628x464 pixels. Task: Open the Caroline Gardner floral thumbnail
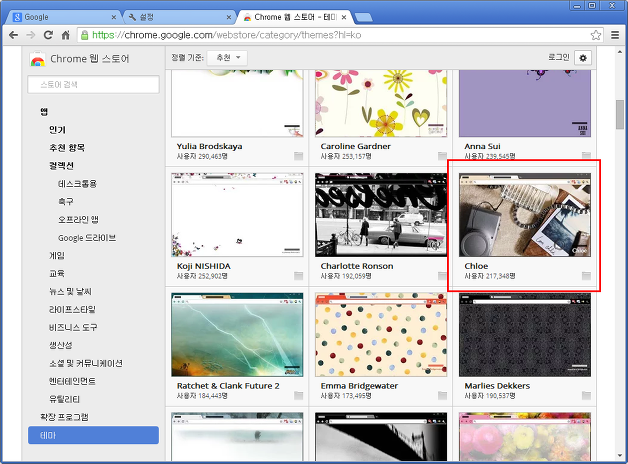coord(381,104)
